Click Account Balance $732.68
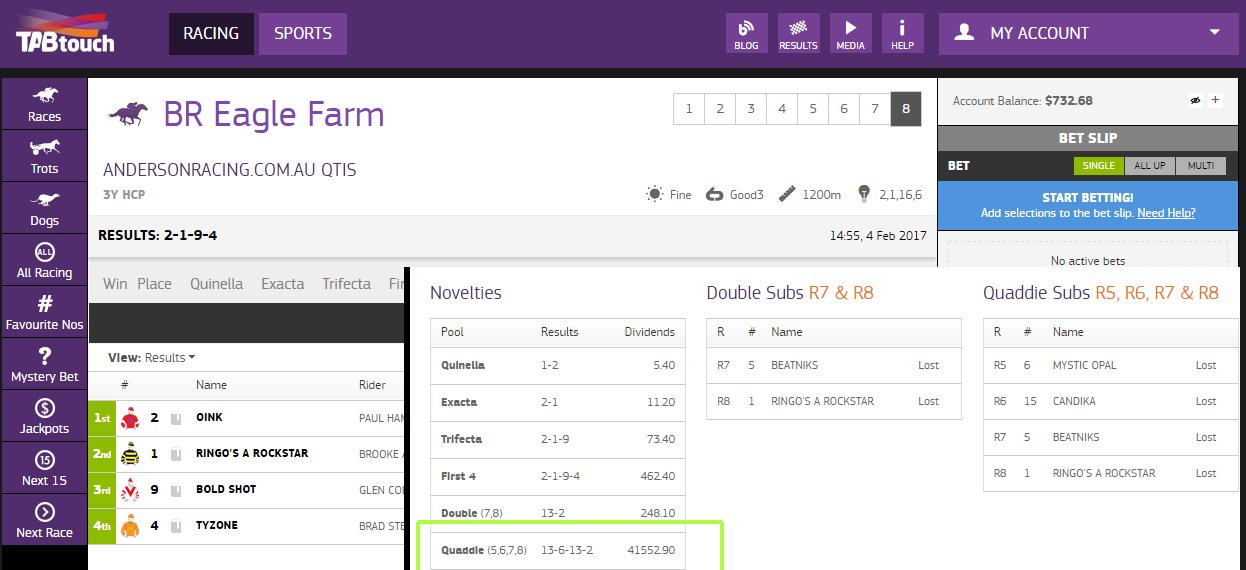1246x570 pixels. click(x=1022, y=101)
